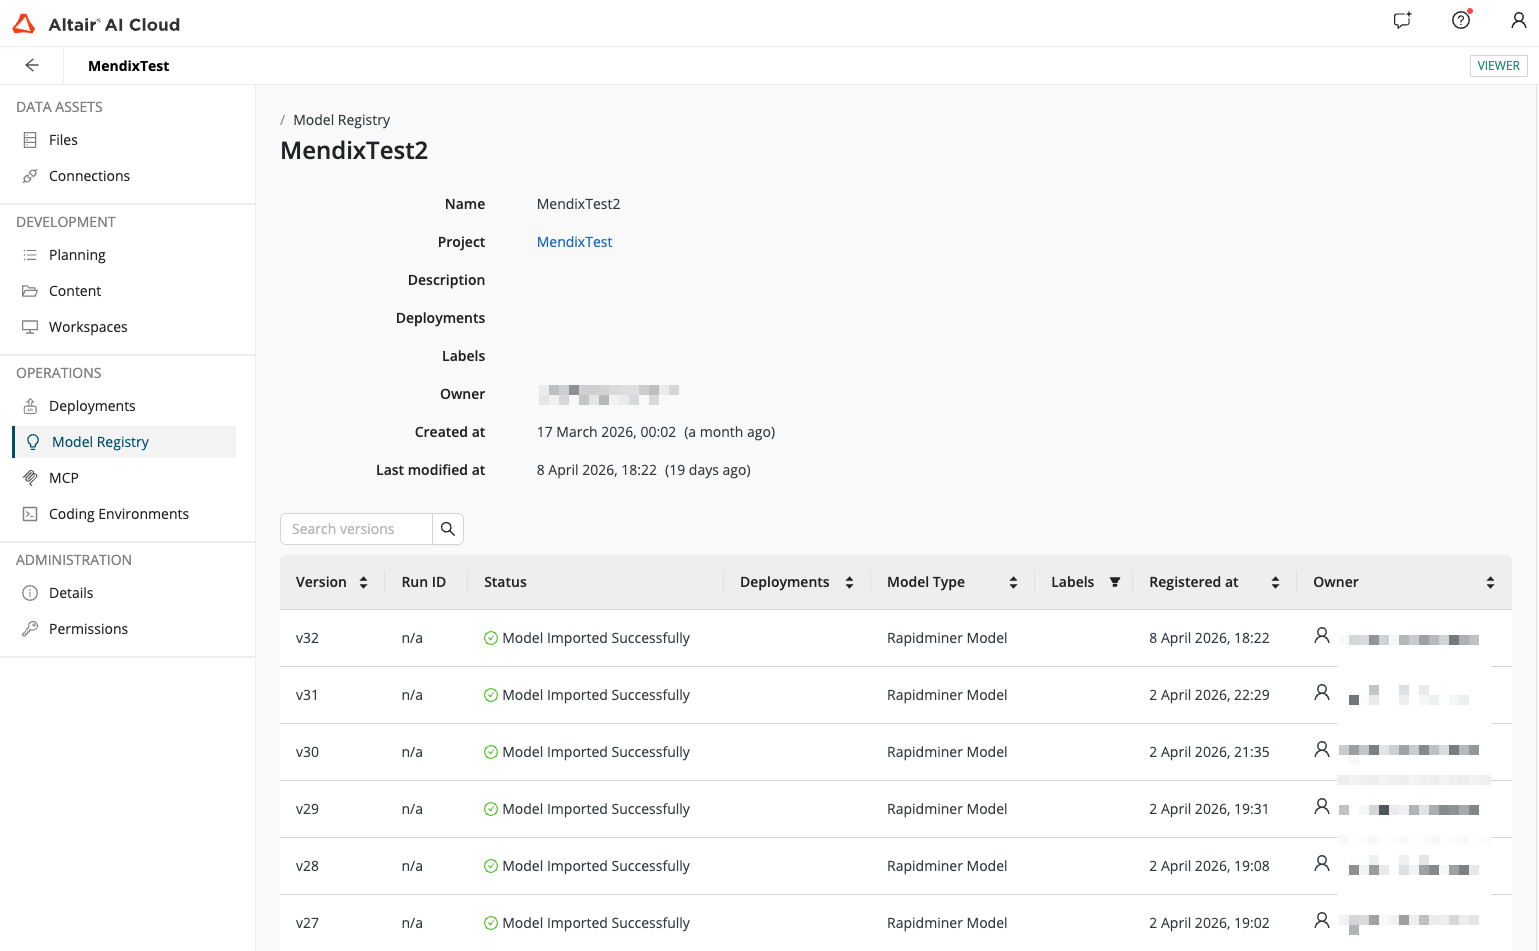The height and width of the screenshot is (951, 1539).
Task: Click the Status column header
Action: [505, 582]
